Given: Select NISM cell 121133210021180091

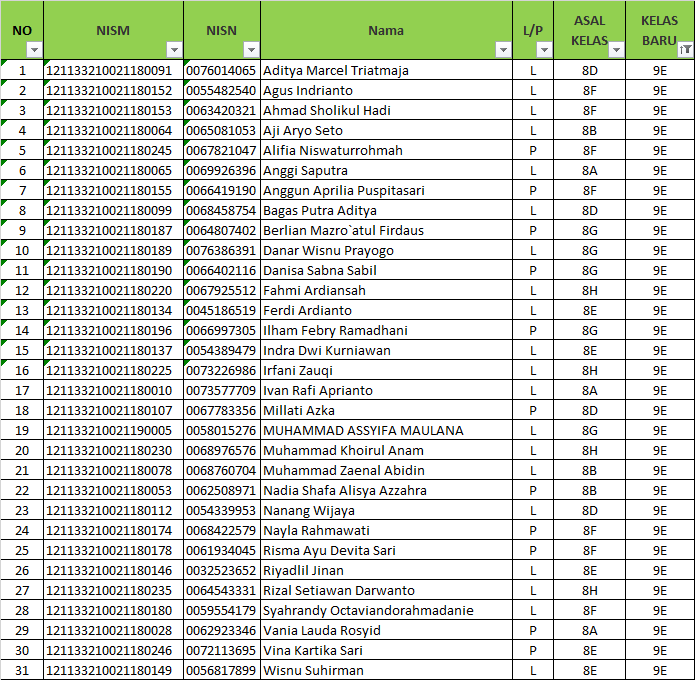Looking at the screenshot, I should (x=113, y=70).
